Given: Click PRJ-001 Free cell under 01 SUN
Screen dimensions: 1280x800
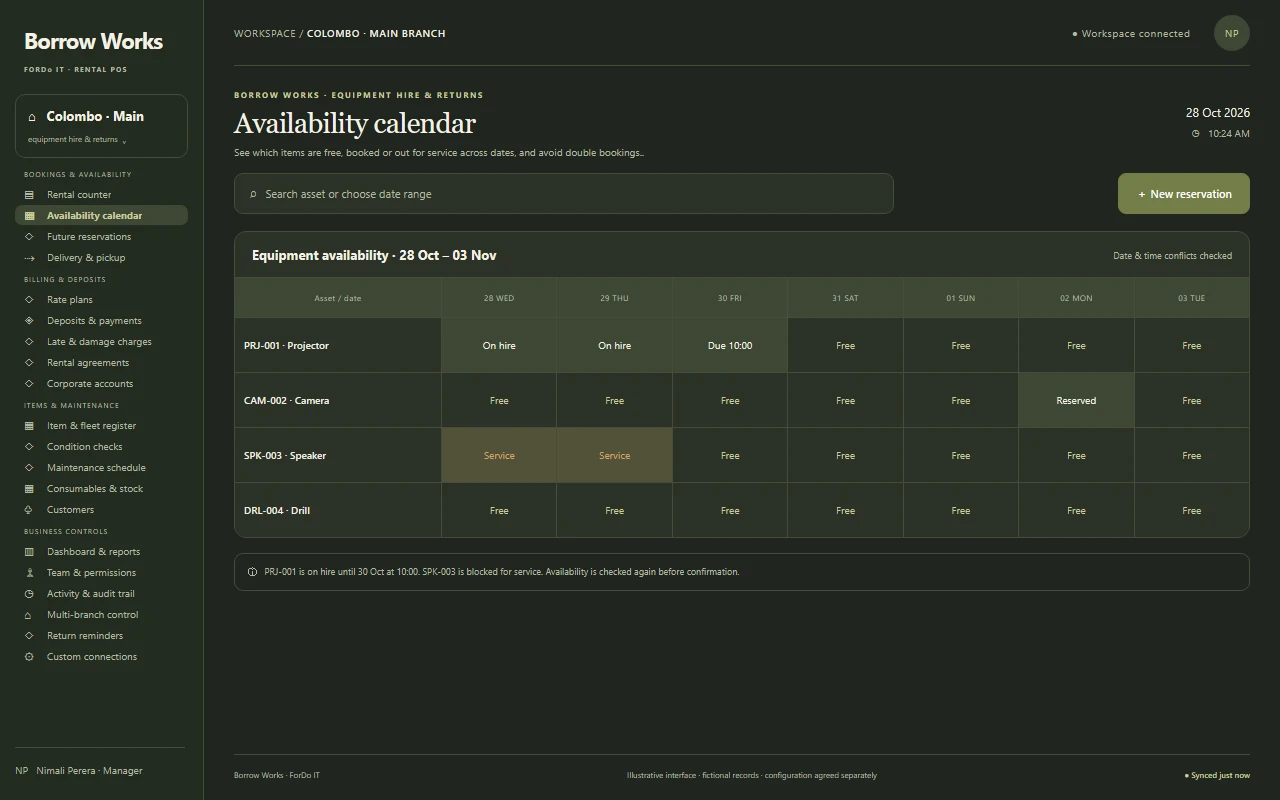Looking at the screenshot, I should [x=961, y=346].
